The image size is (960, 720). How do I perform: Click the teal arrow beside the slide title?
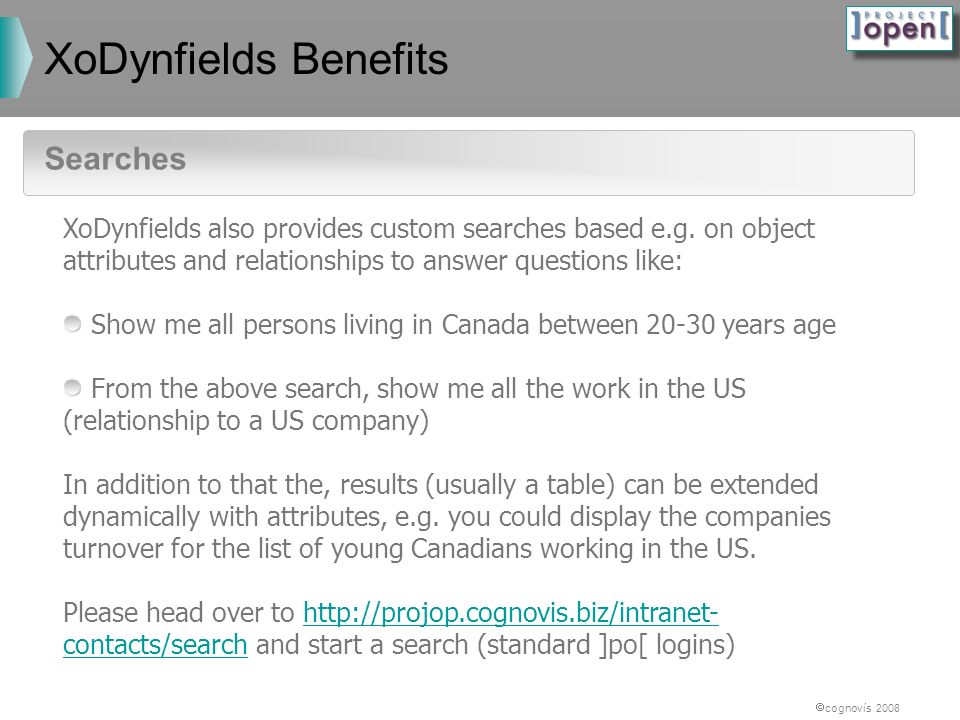(x=15, y=58)
